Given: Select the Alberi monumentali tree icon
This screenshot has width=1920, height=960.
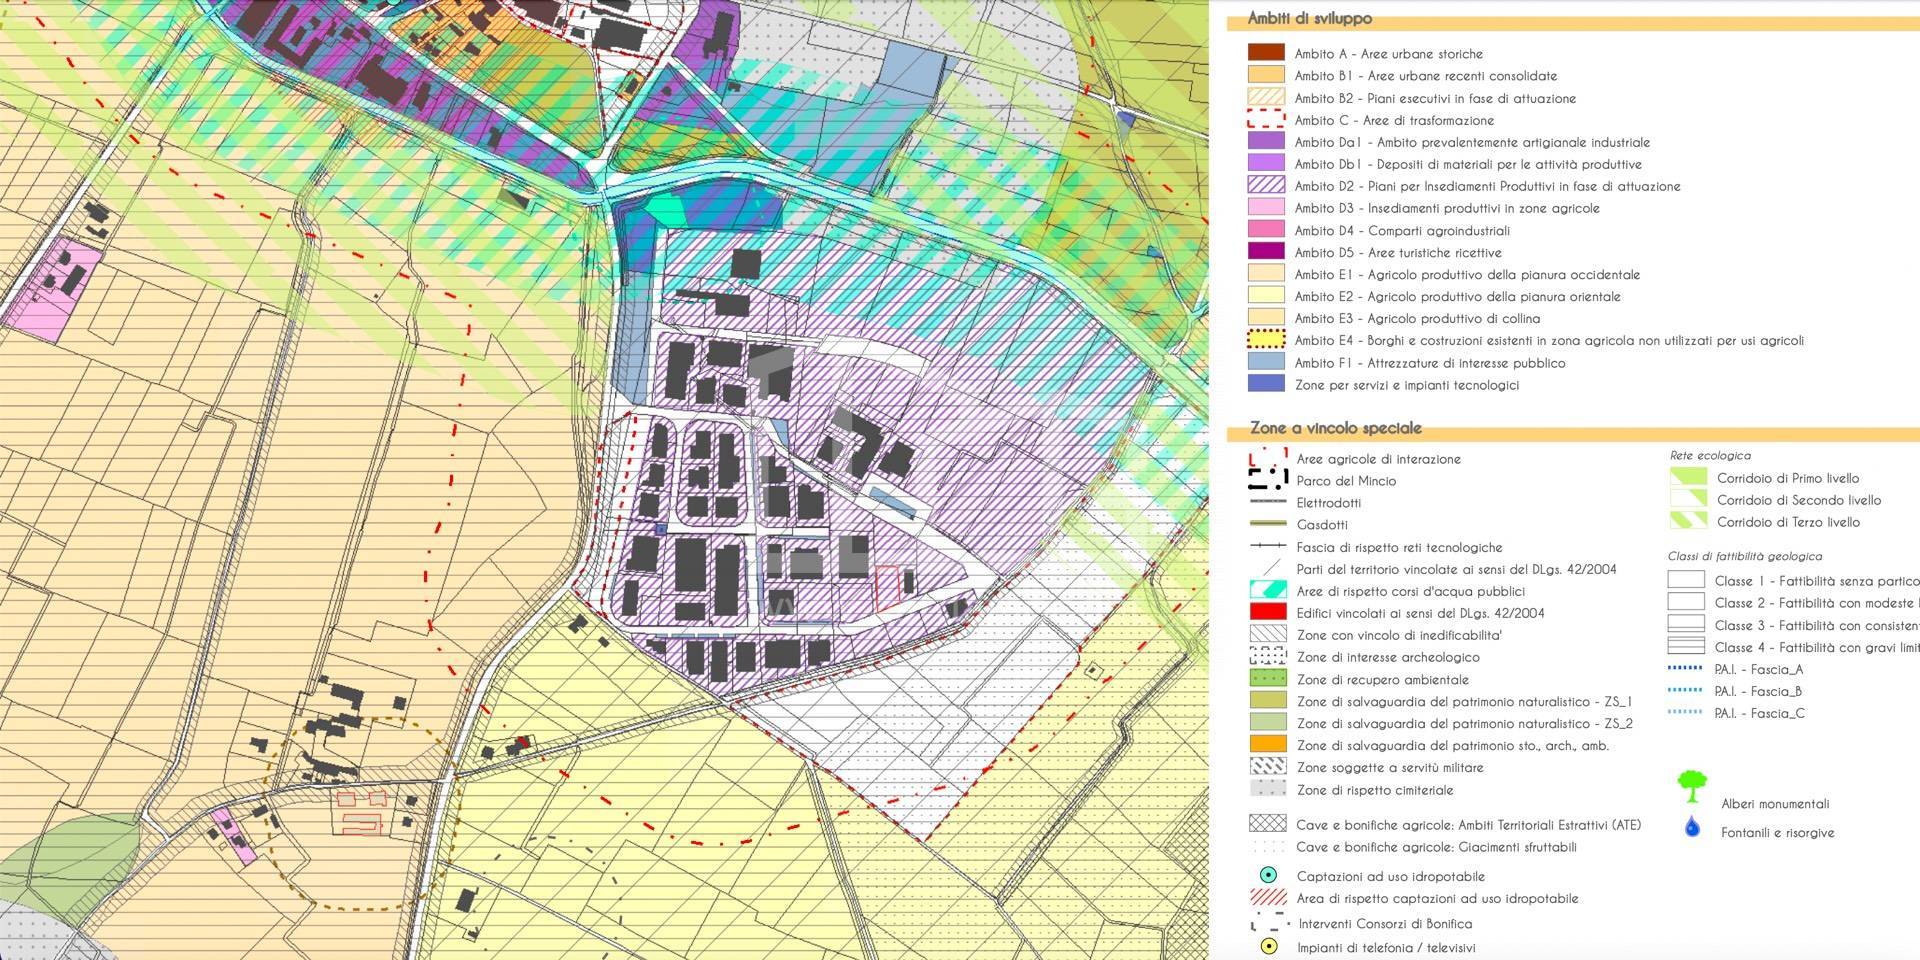Looking at the screenshot, I should [x=1691, y=787].
